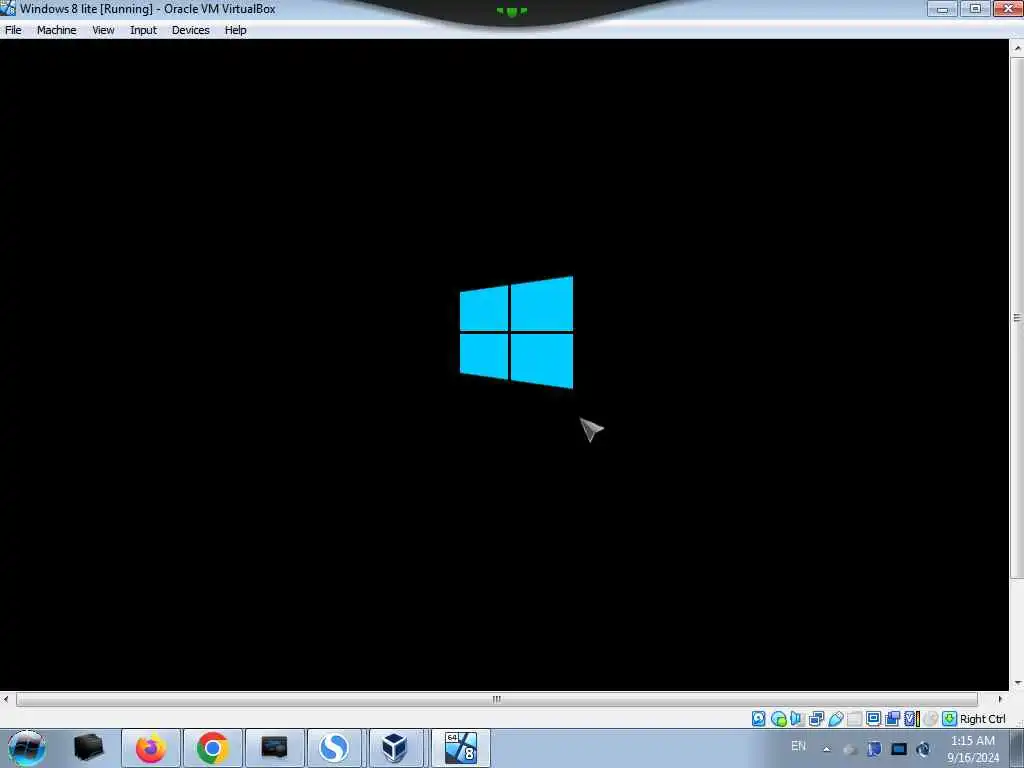Click the blue flag tray icon
The width and height of the screenshot is (1024, 768).
pos(874,749)
